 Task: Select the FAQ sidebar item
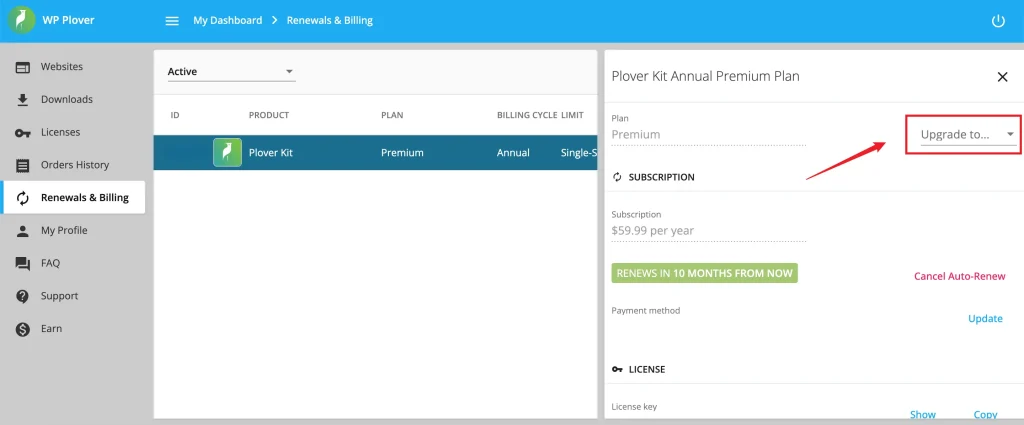50,264
